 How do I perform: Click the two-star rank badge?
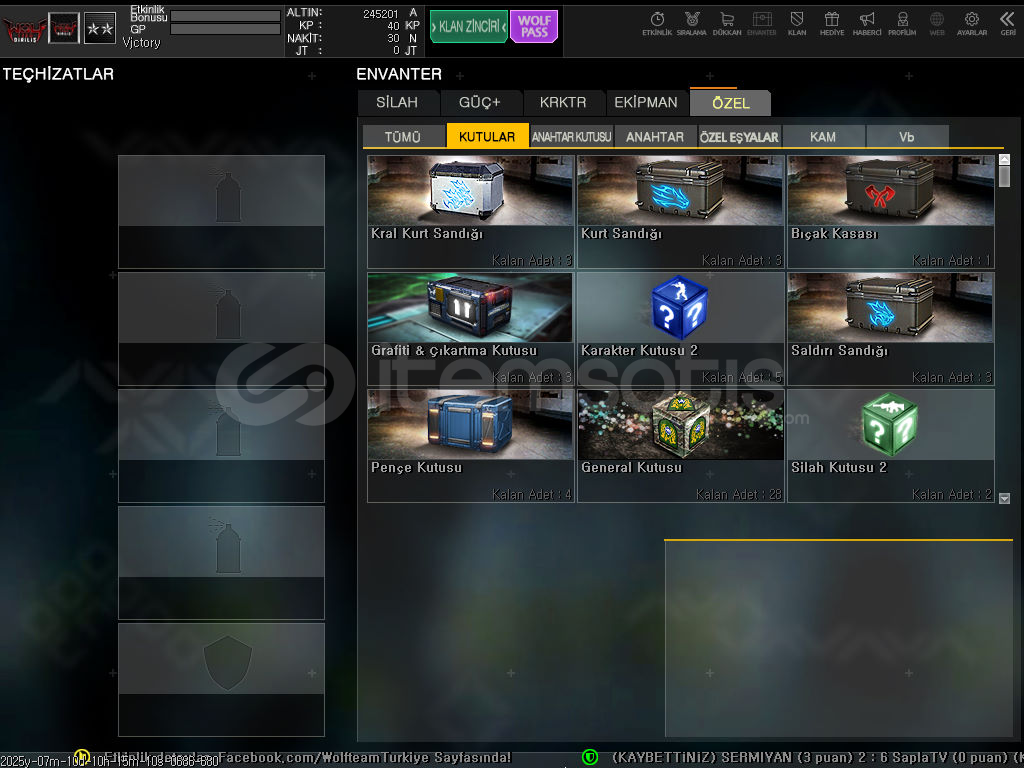[100, 28]
